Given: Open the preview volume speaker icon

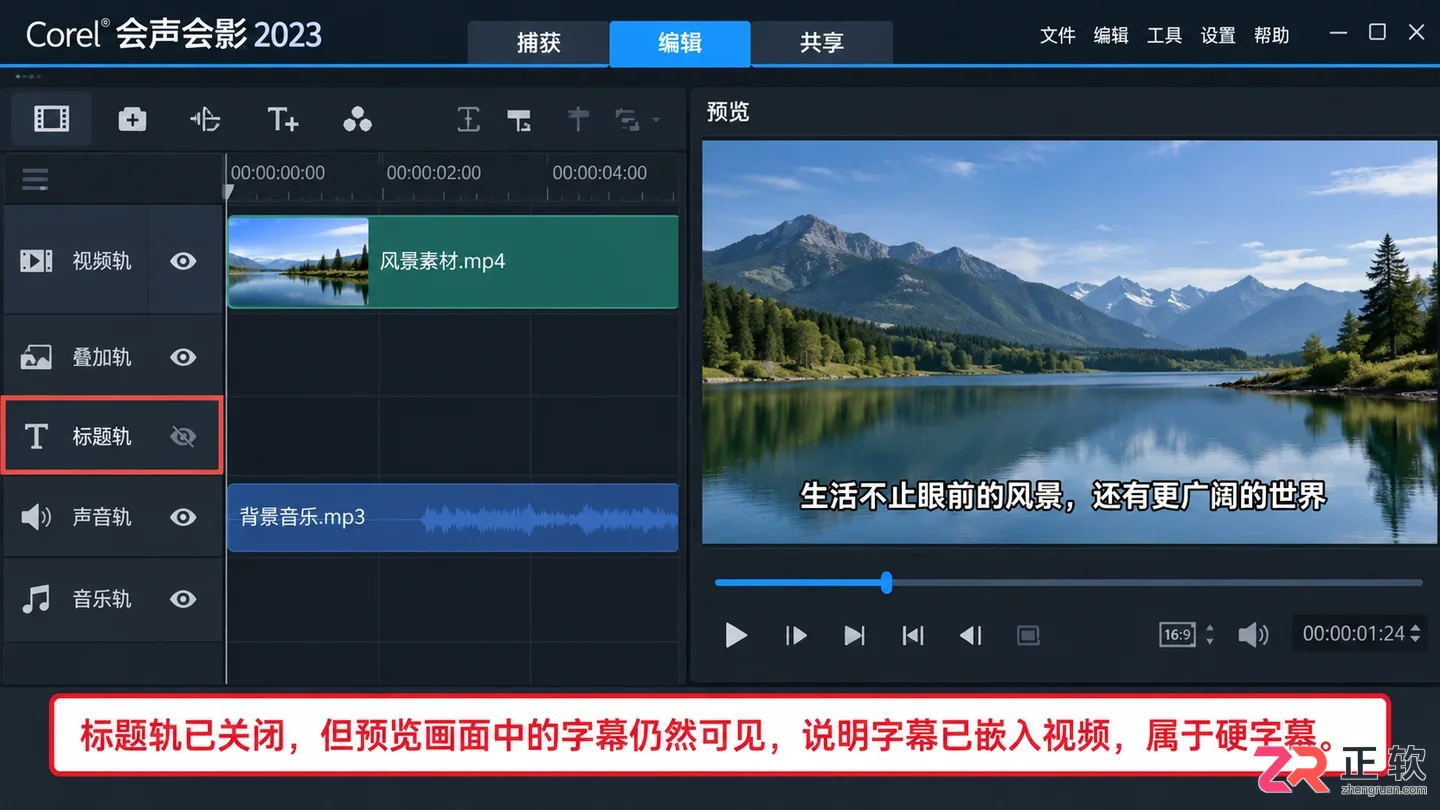Looking at the screenshot, I should click(x=1253, y=634).
